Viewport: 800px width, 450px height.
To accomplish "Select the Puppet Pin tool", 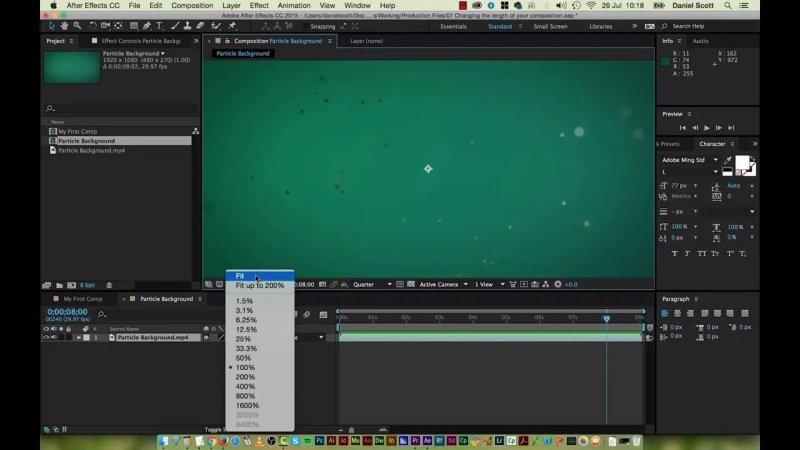I will (232, 26).
